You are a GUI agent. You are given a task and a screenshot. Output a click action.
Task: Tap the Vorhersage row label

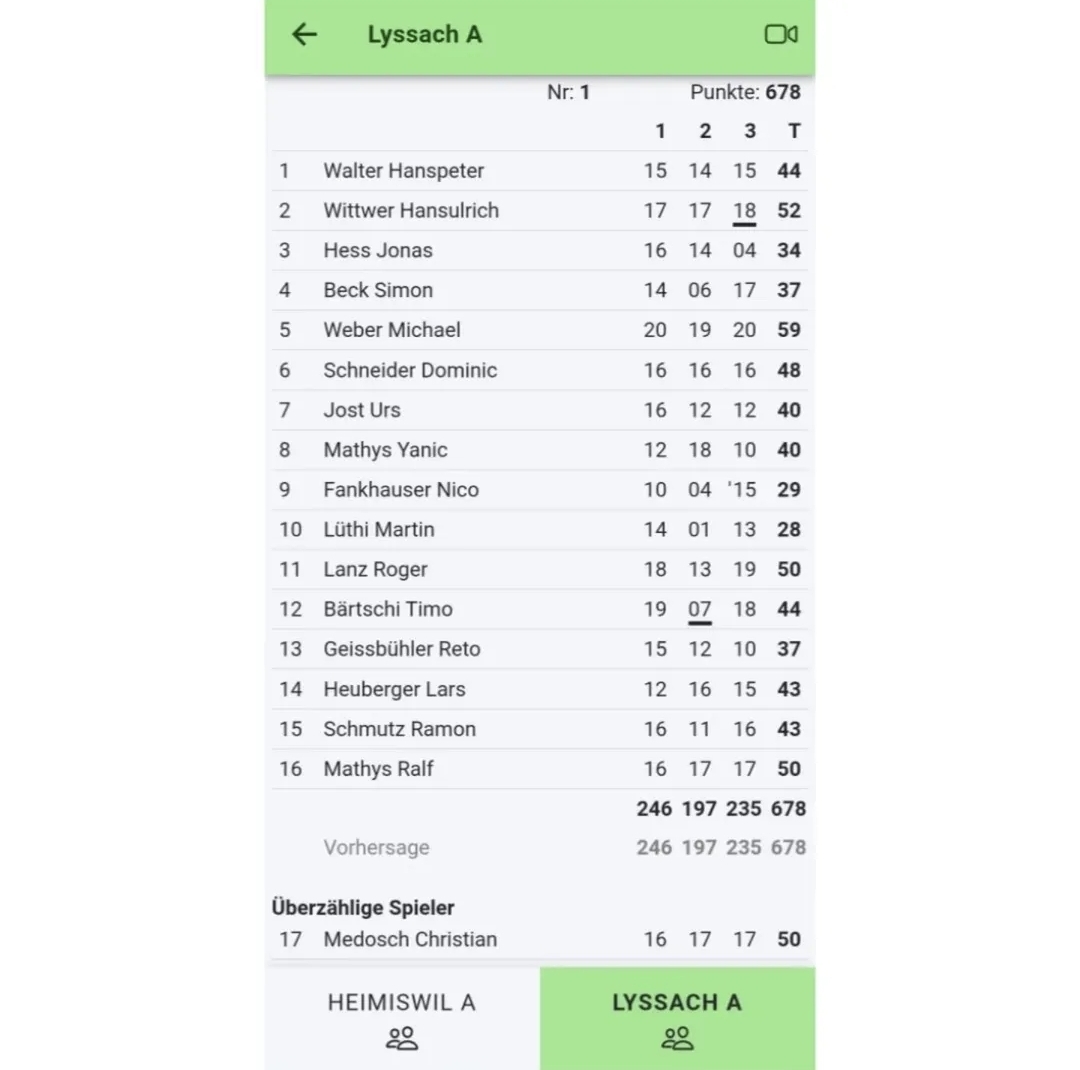(376, 848)
